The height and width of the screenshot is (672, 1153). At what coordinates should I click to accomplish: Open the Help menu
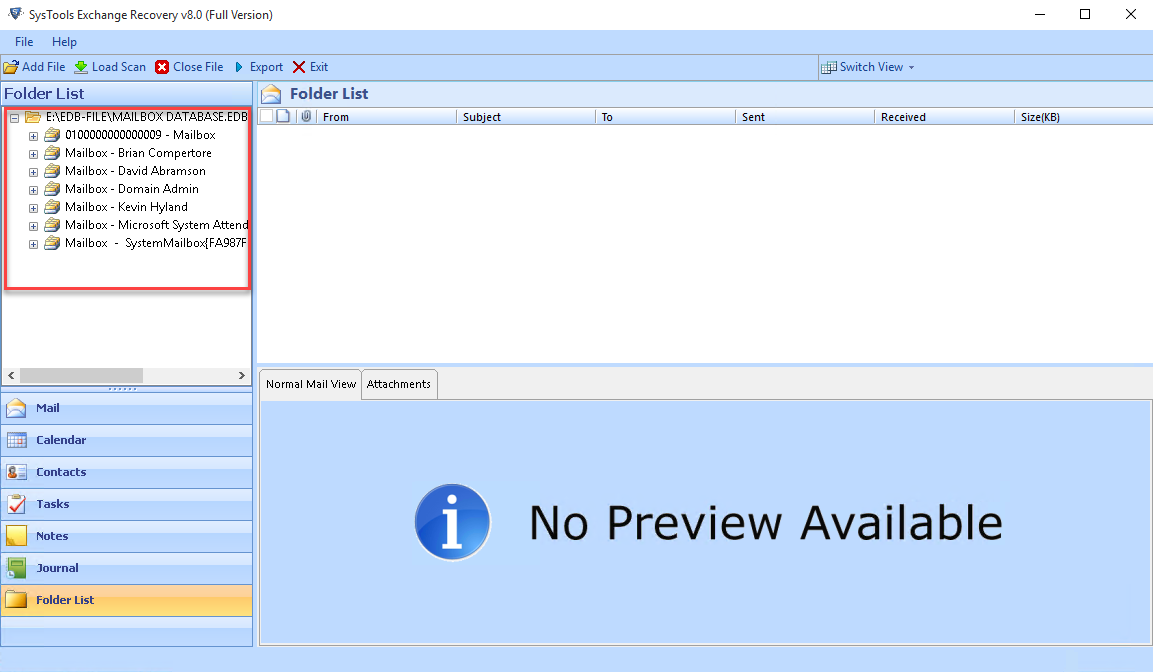pos(64,42)
